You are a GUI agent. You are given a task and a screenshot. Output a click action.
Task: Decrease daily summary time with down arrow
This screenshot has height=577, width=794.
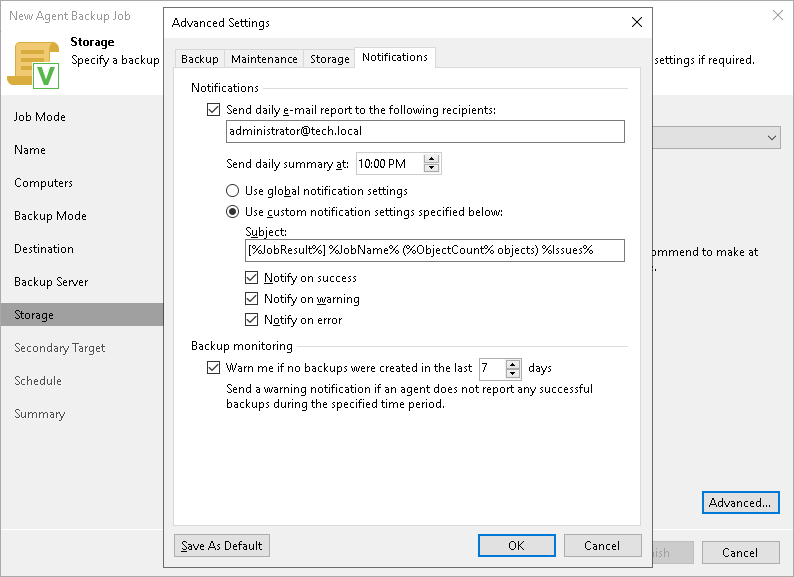431,168
